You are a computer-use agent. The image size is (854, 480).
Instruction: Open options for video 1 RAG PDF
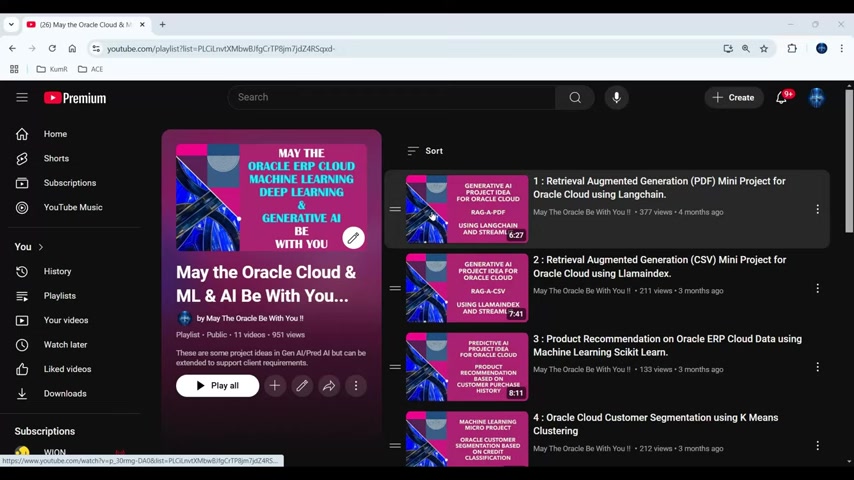pos(818,209)
